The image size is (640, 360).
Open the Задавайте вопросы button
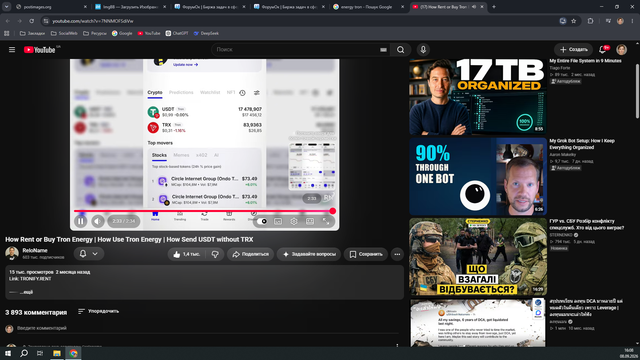pos(309,254)
